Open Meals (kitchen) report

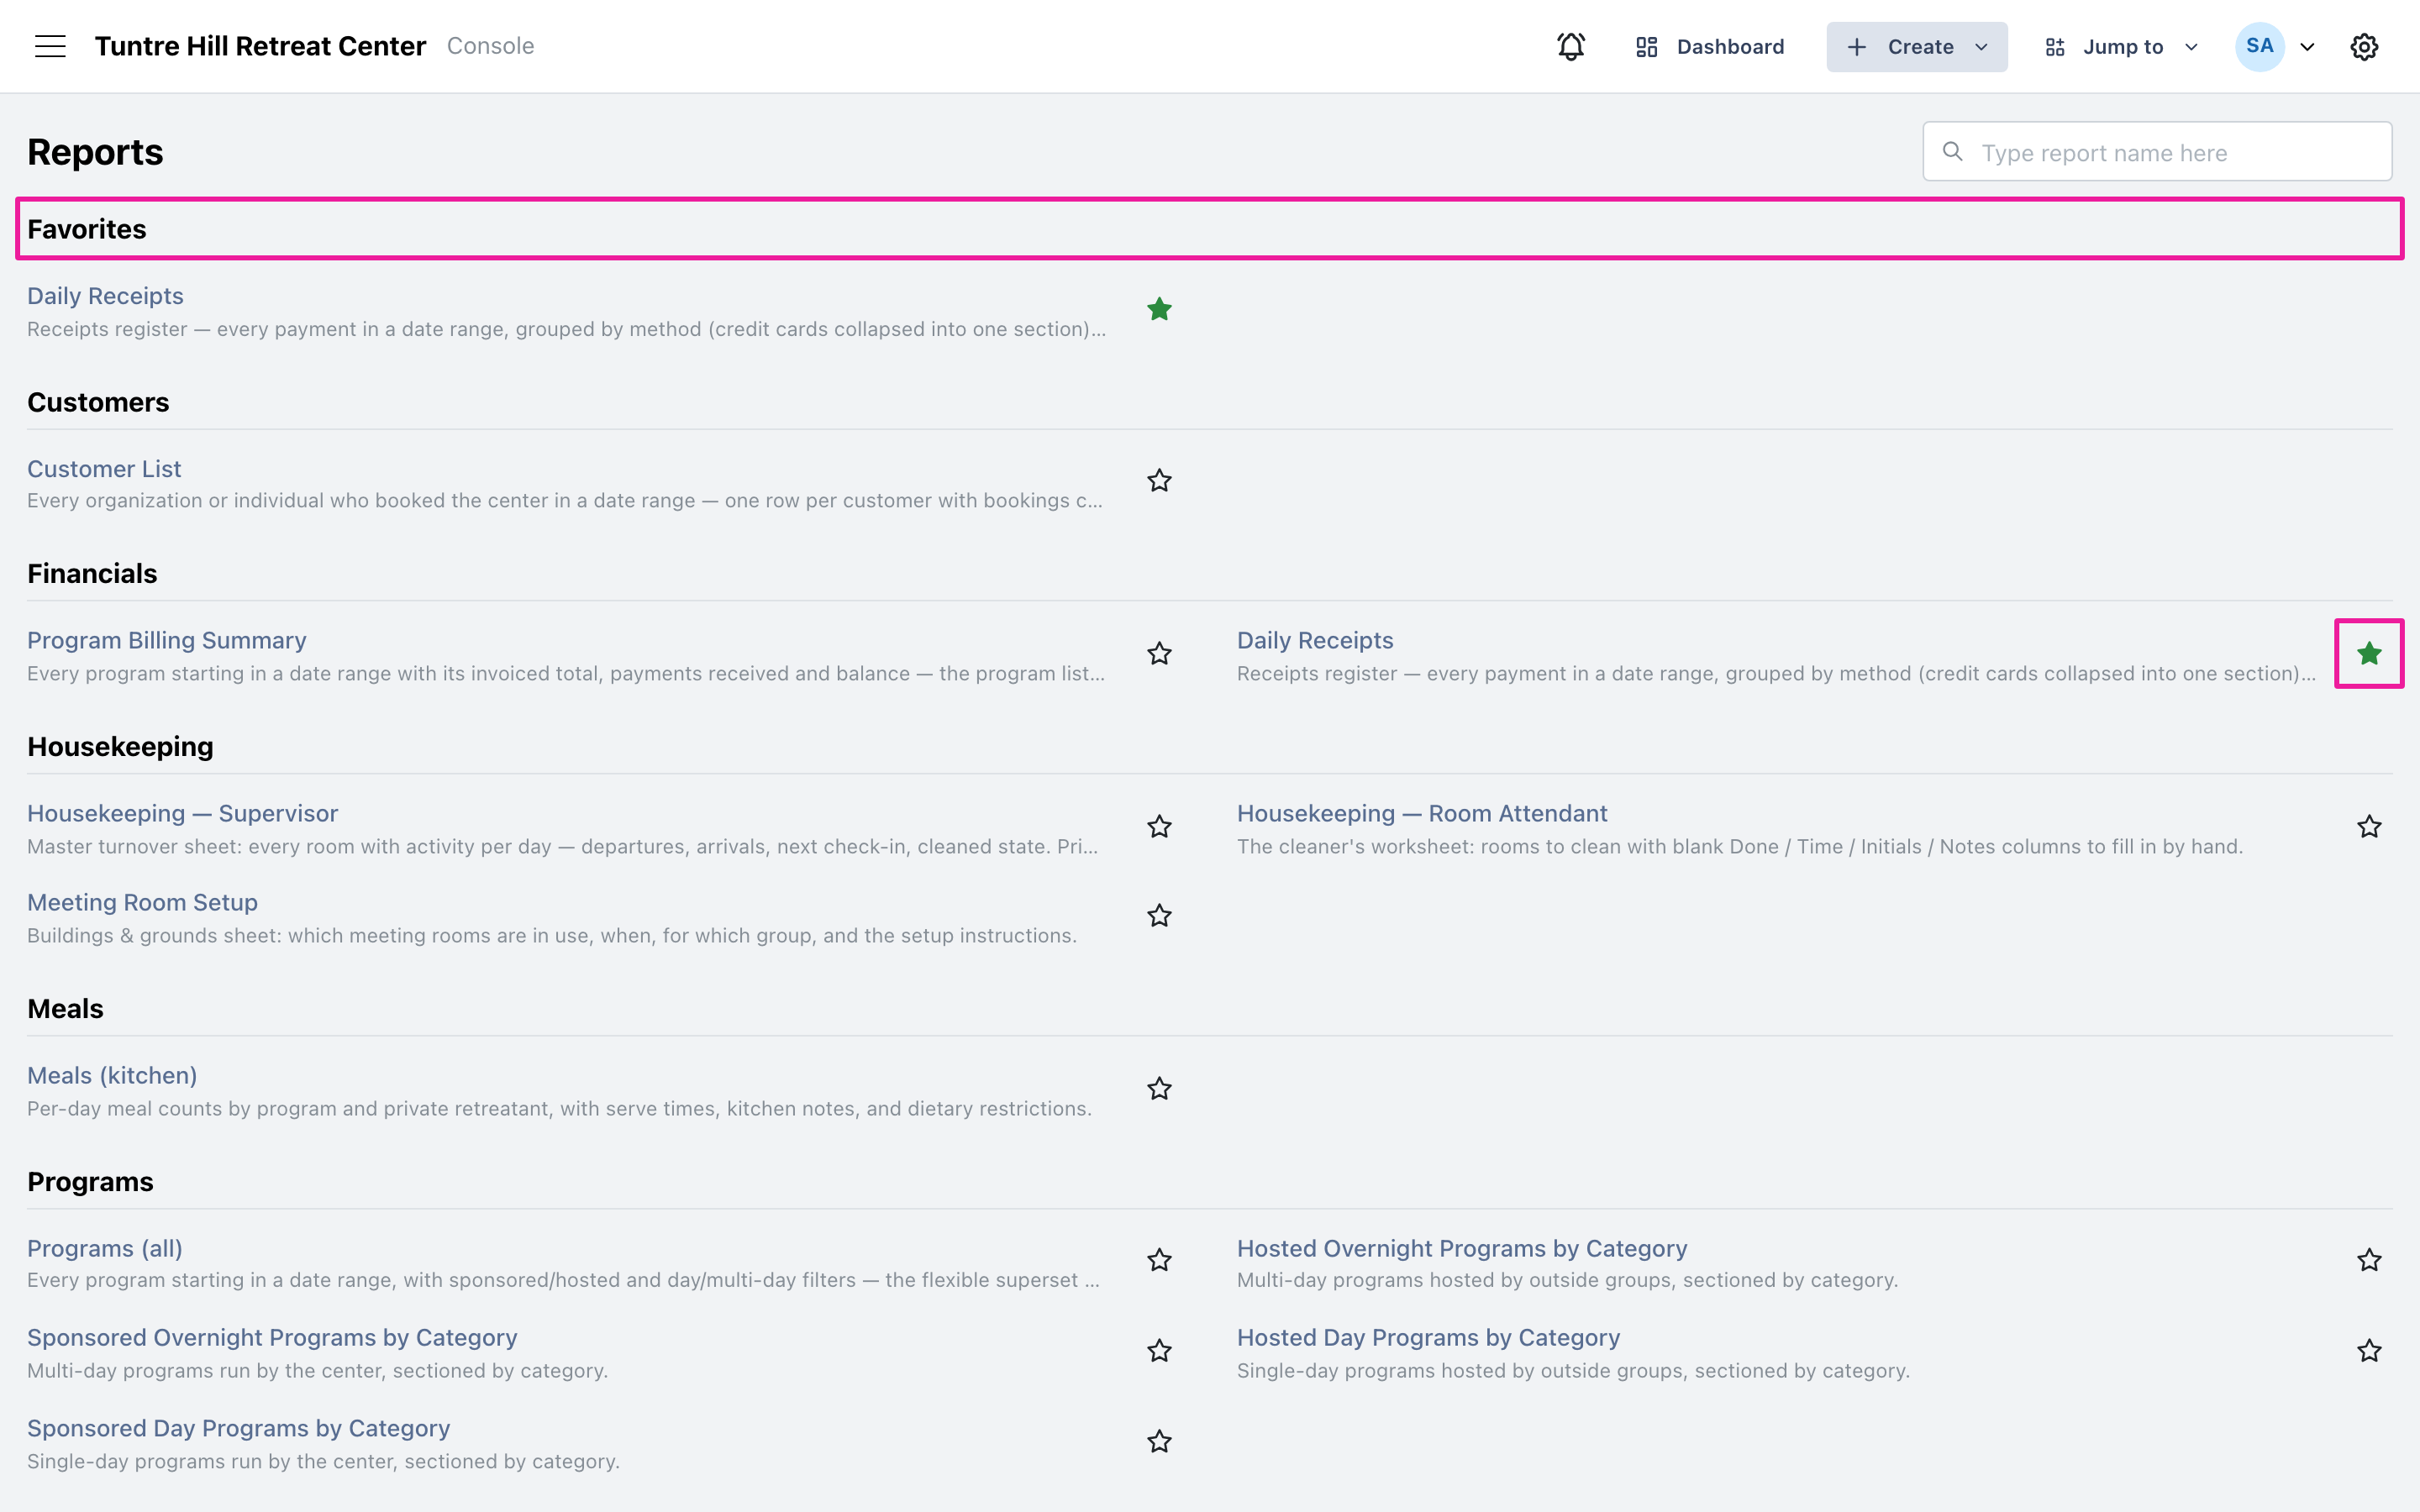(112, 1075)
